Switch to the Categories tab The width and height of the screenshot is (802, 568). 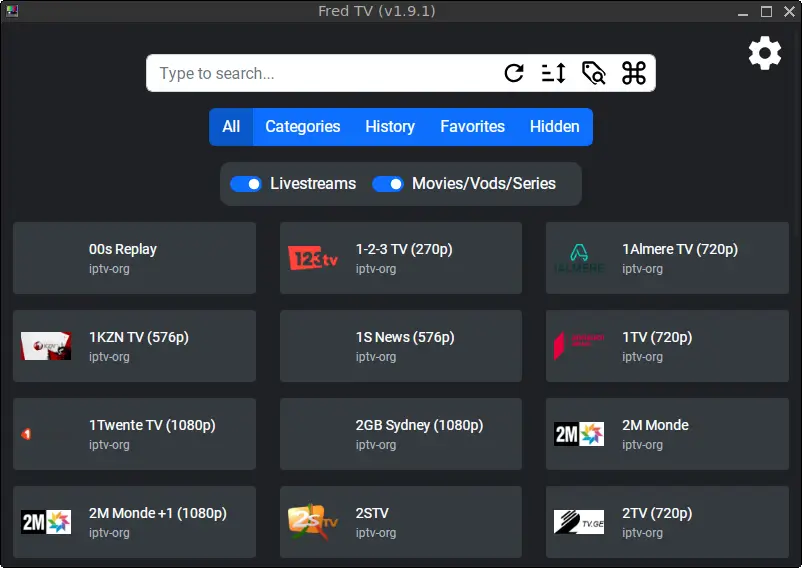(x=303, y=127)
